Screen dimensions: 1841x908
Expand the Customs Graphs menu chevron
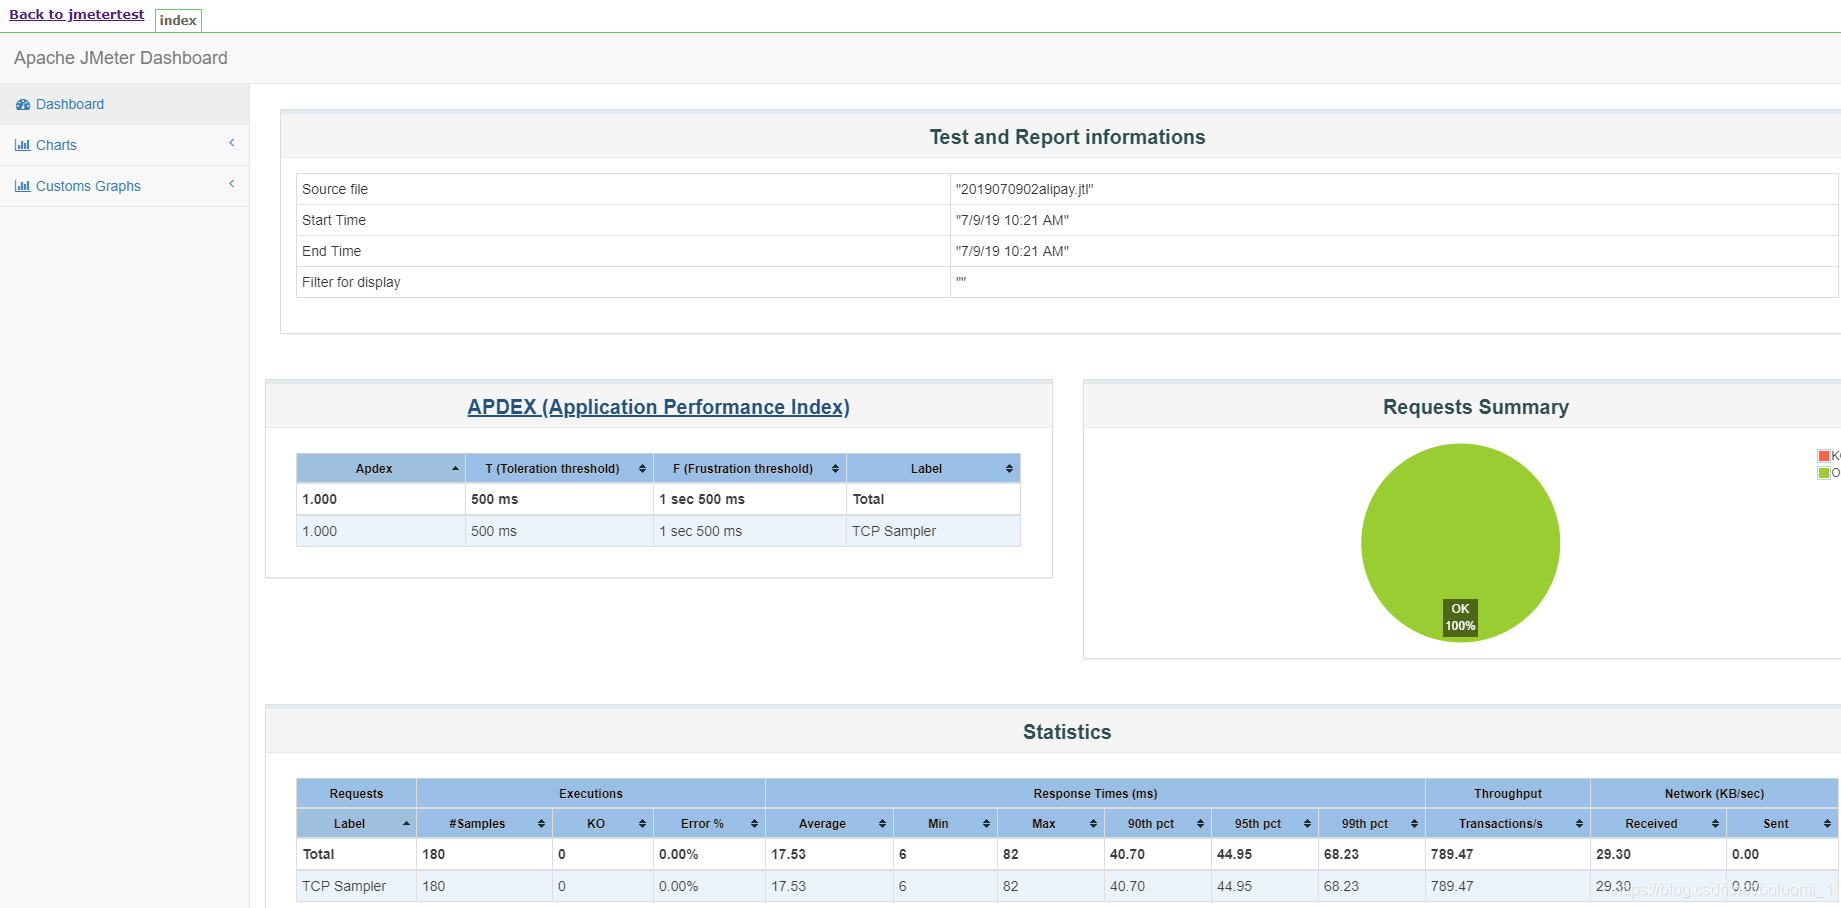pos(232,184)
